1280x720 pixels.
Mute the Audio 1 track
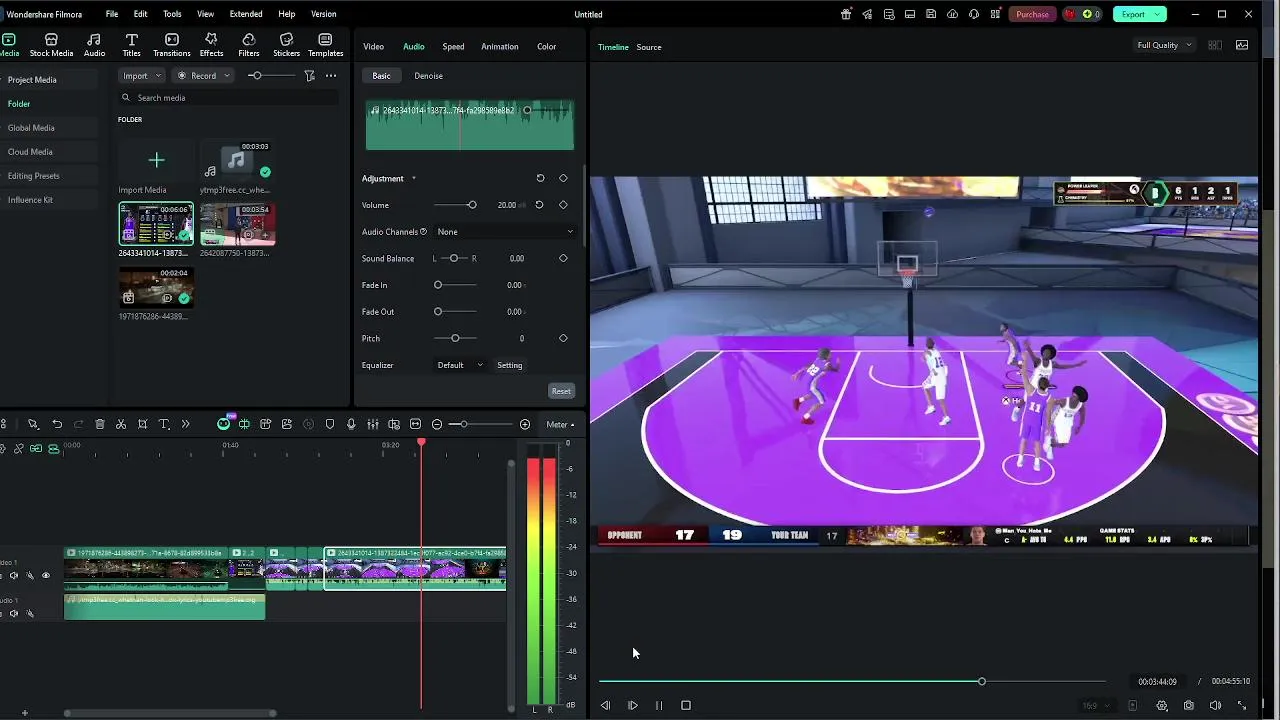[14, 613]
